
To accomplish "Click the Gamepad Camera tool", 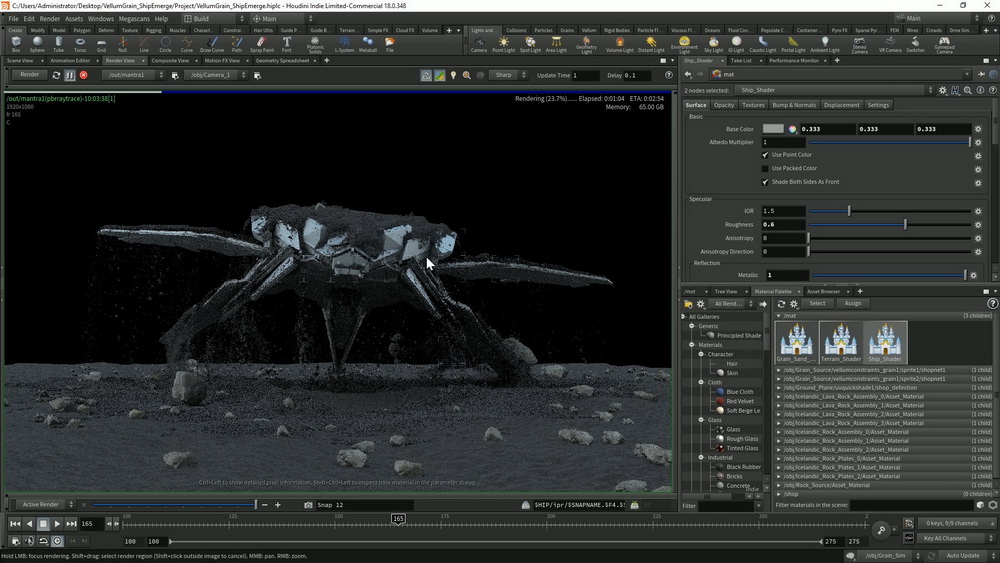I will coord(944,44).
